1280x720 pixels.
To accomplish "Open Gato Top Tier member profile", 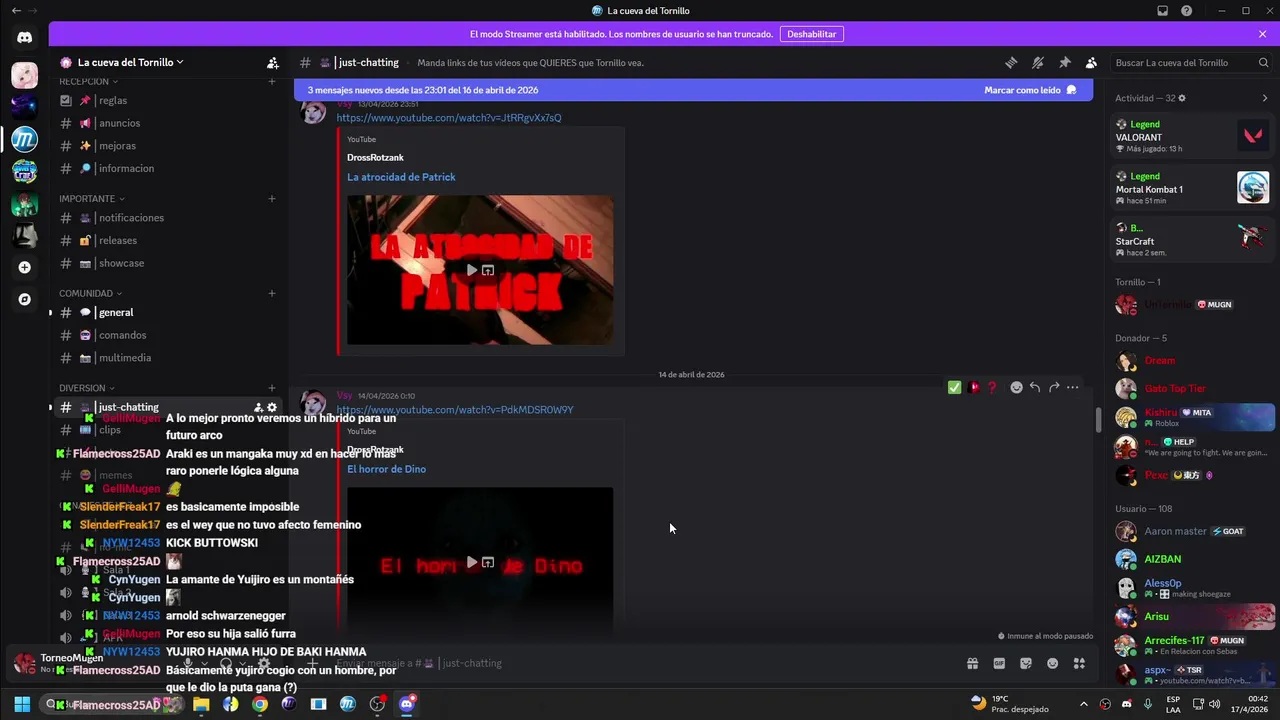I will point(1192,388).
